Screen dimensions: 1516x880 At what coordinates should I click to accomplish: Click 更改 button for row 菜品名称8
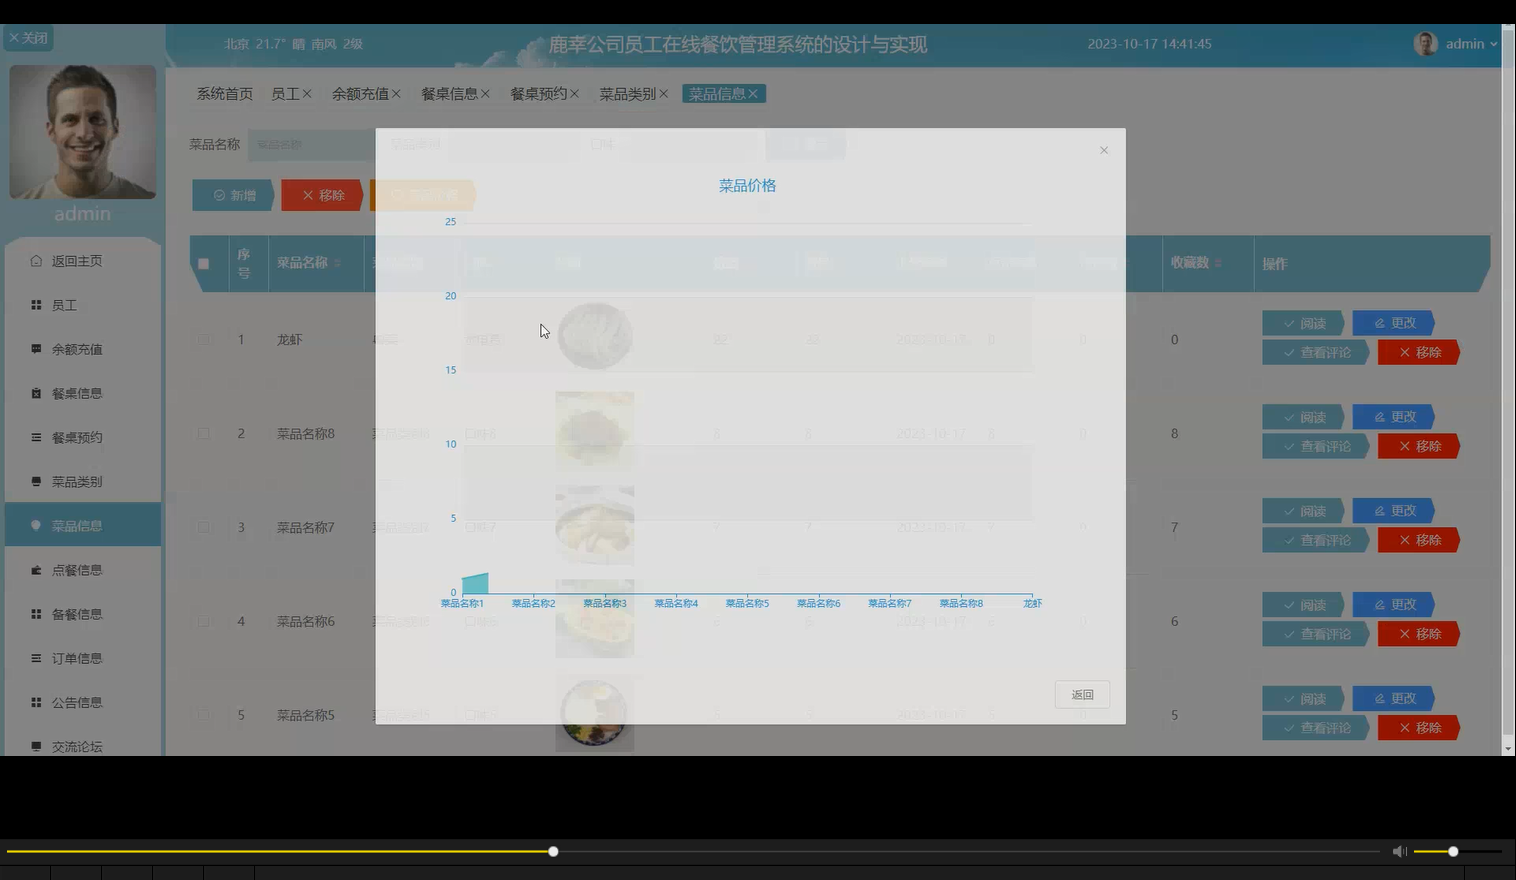(1394, 417)
